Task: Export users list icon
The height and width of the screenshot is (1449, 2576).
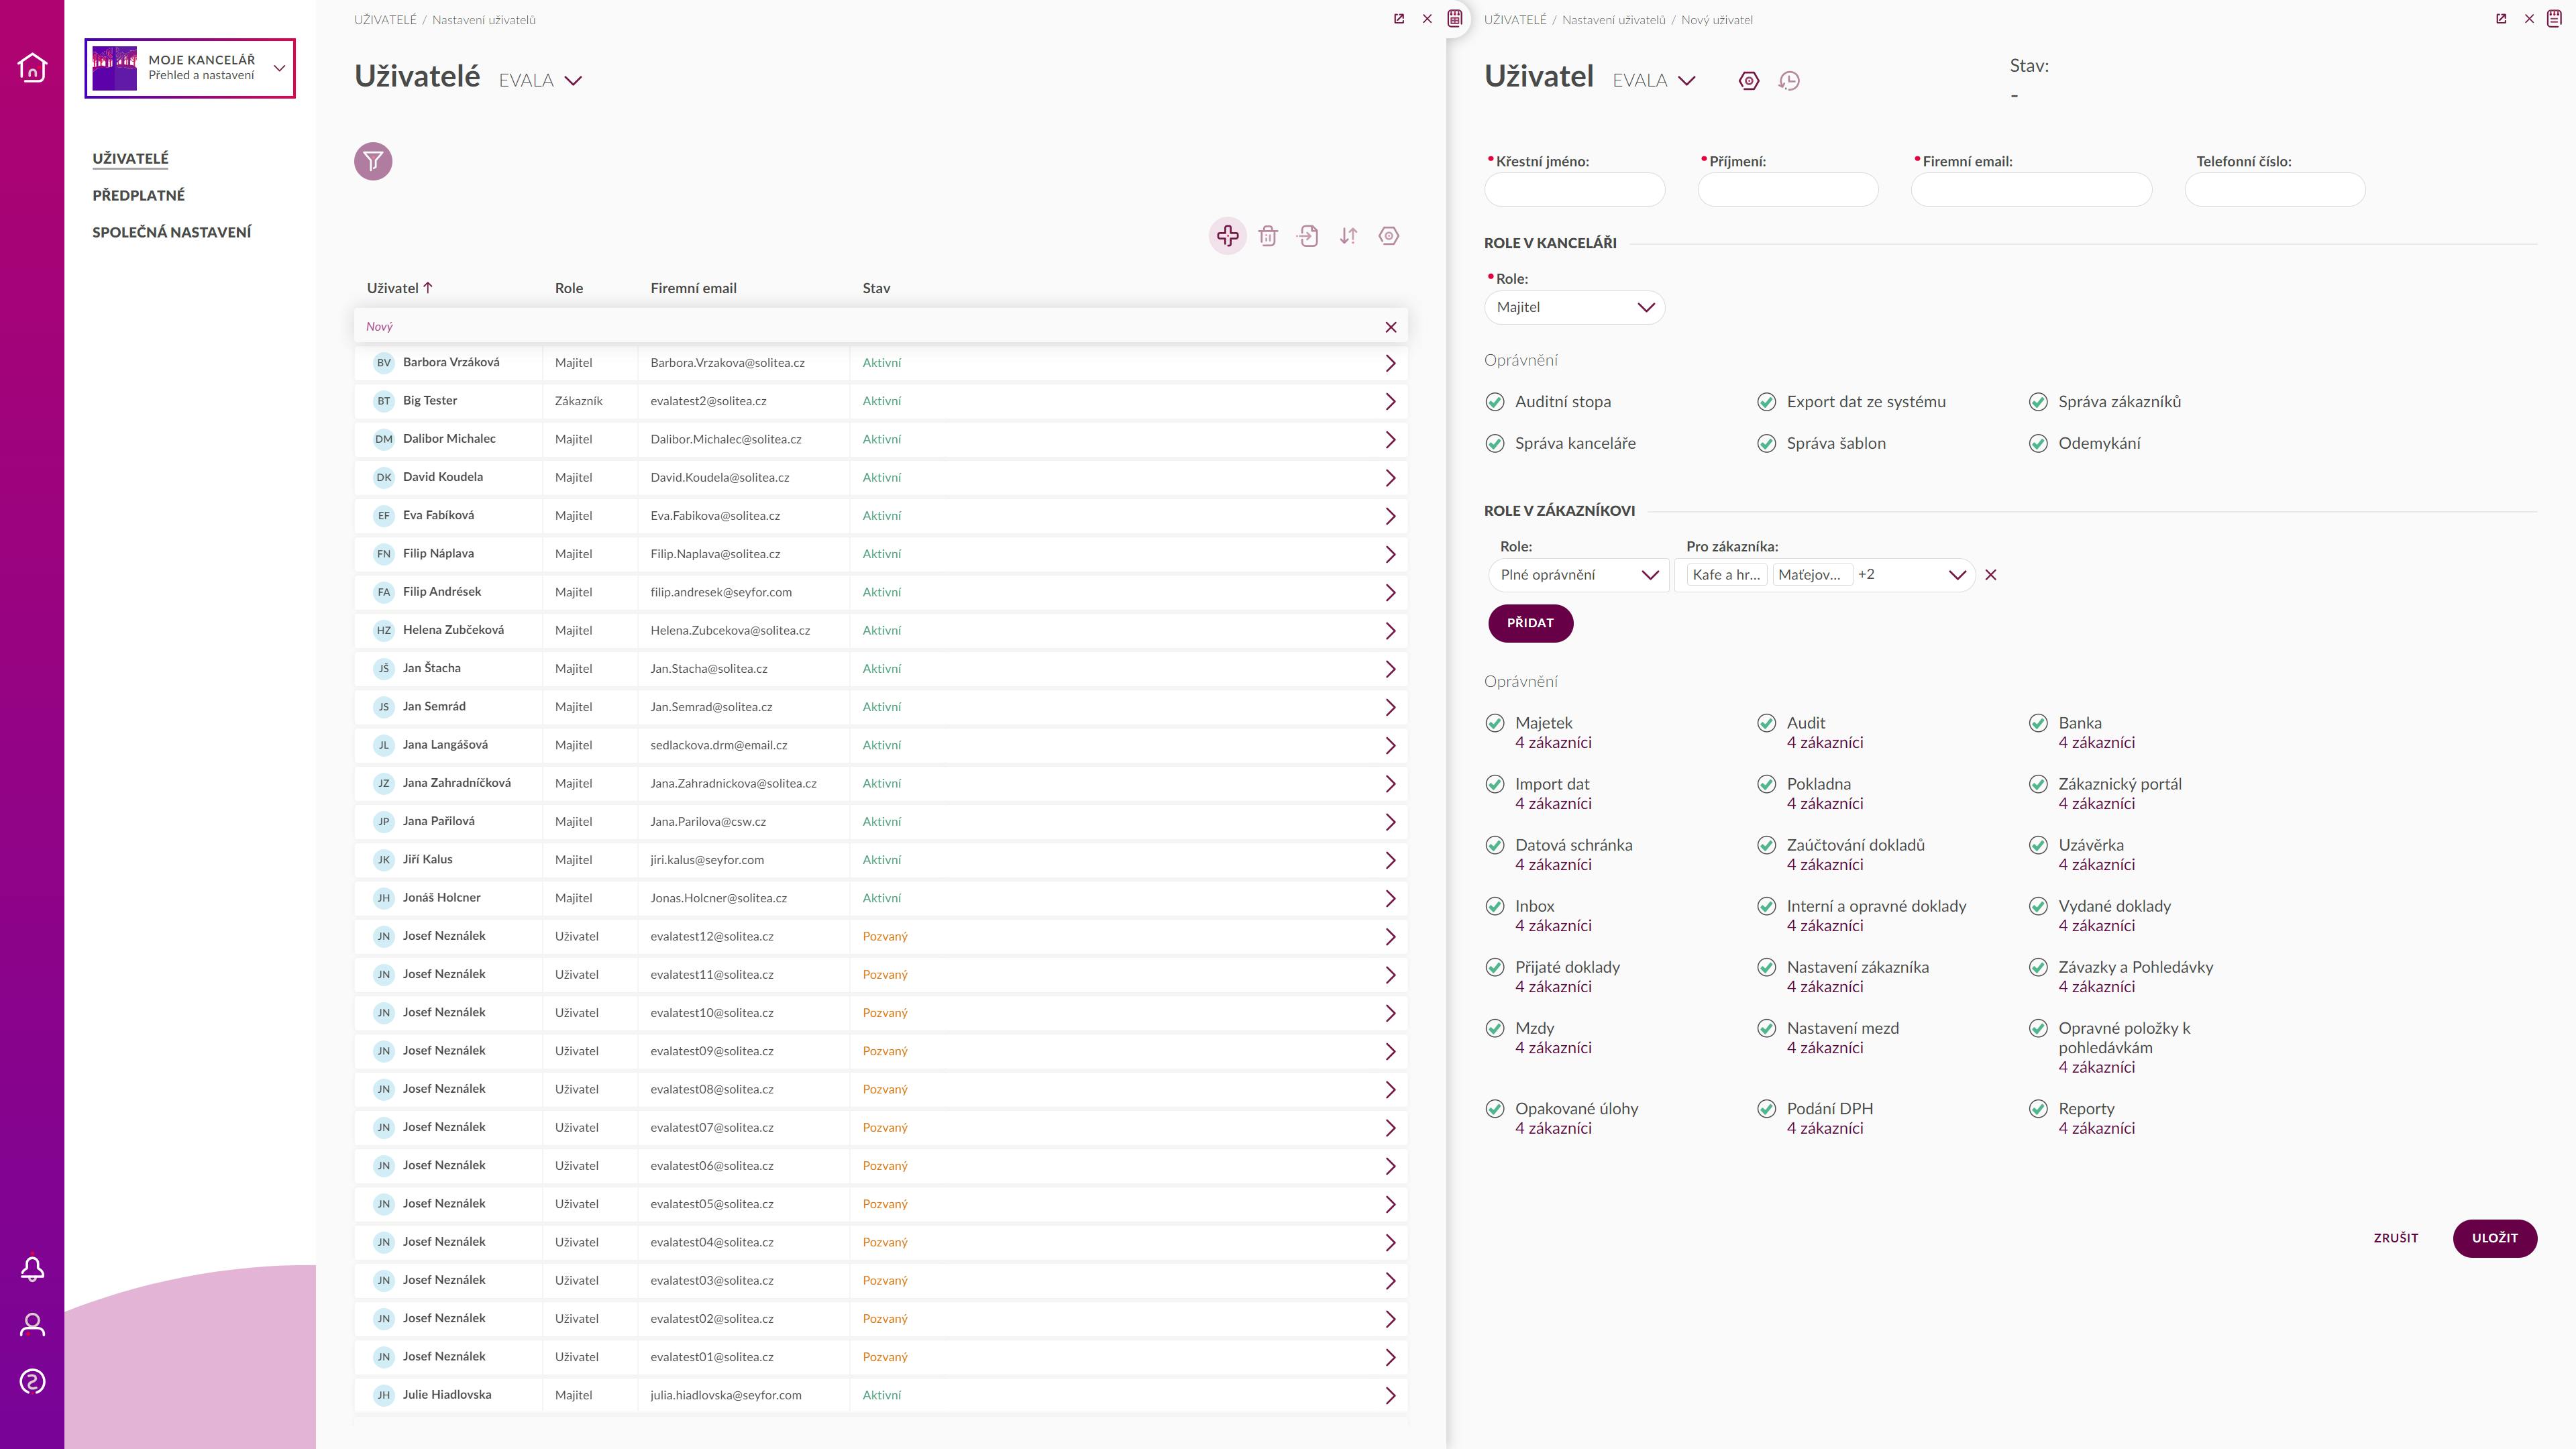Action: (x=1308, y=236)
